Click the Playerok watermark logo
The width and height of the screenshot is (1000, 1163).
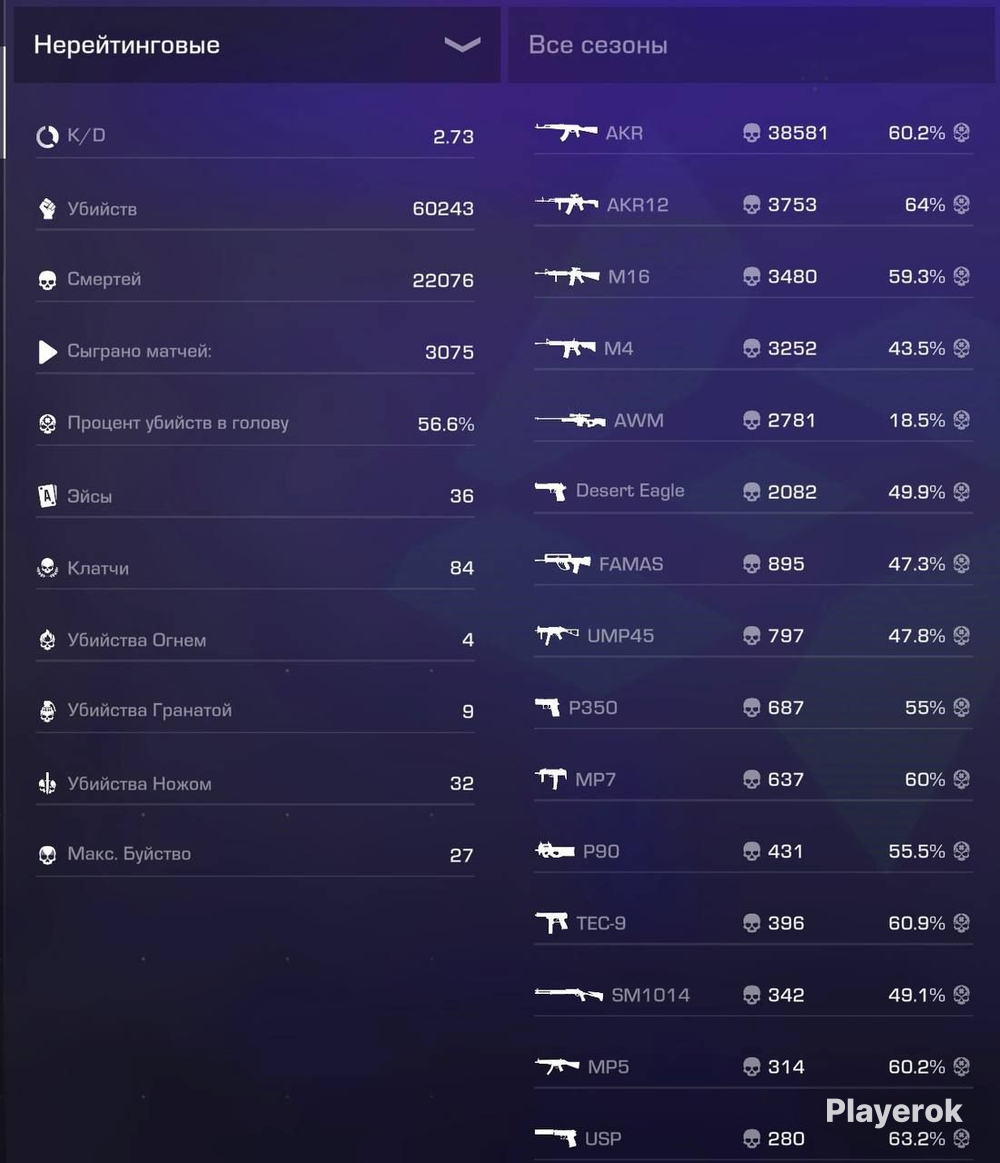(x=893, y=1111)
